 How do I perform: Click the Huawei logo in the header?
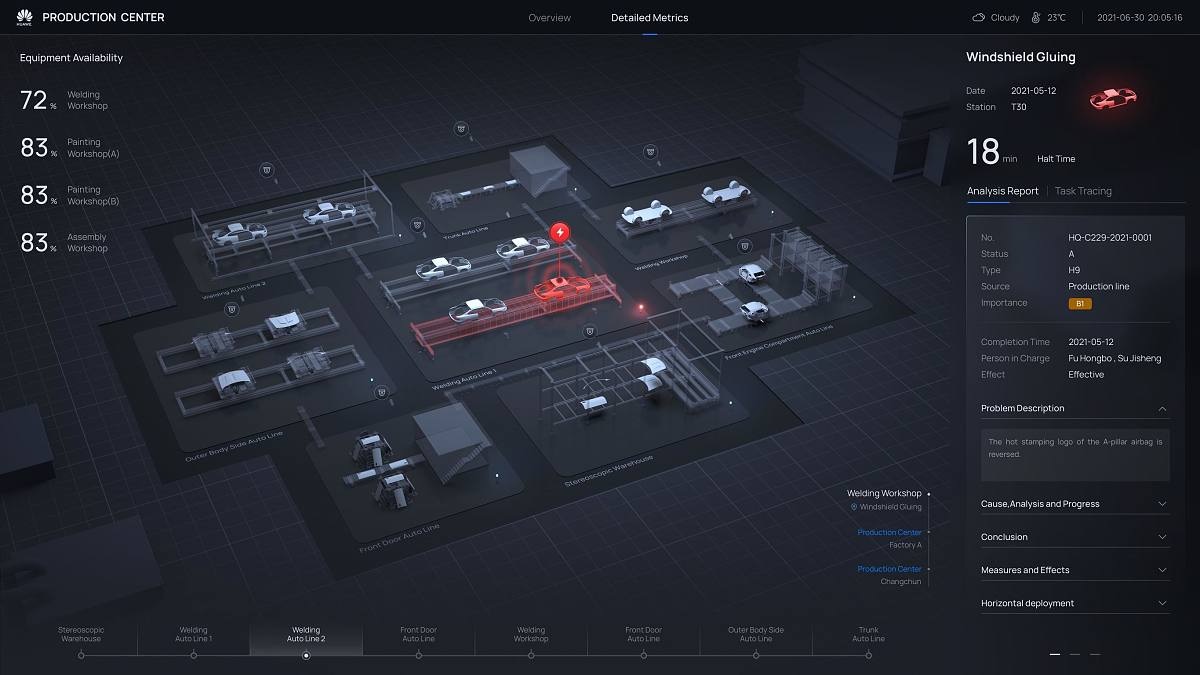click(24, 17)
